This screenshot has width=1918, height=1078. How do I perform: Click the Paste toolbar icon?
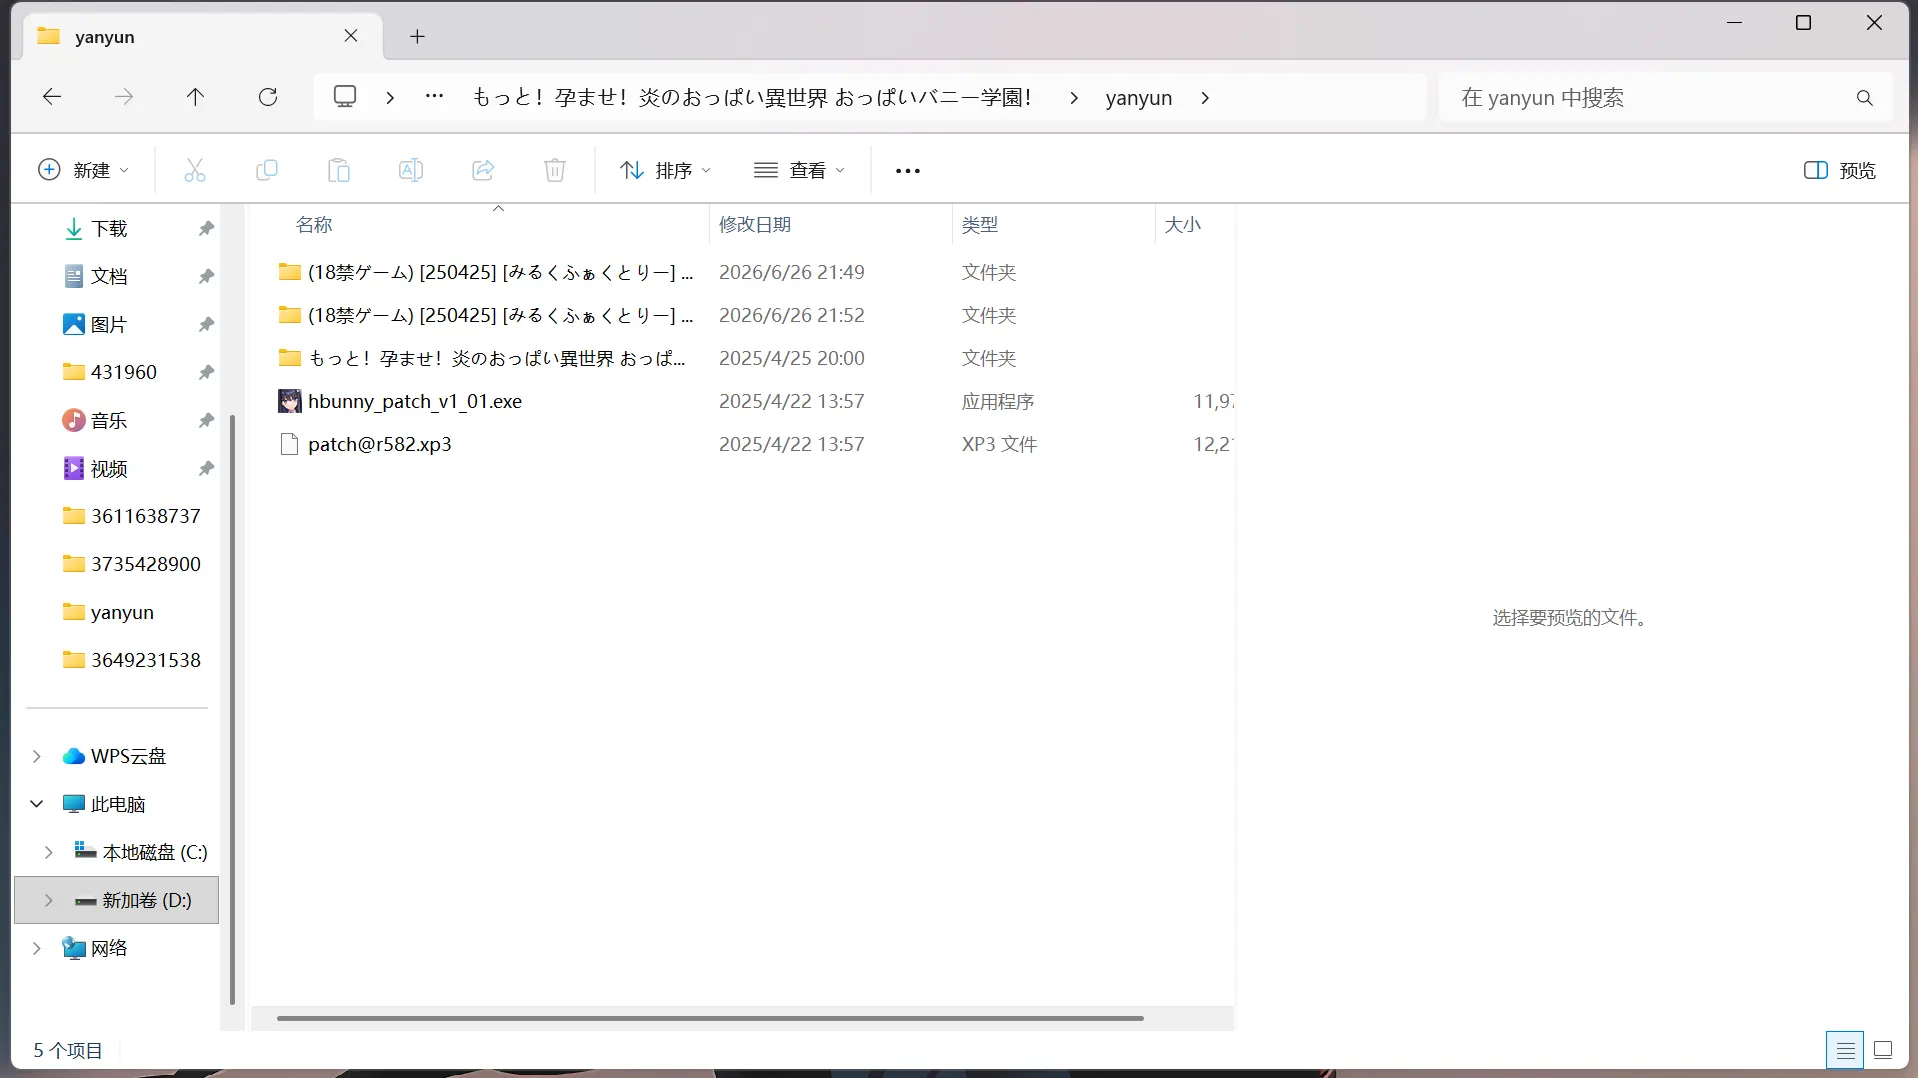(339, 171)
